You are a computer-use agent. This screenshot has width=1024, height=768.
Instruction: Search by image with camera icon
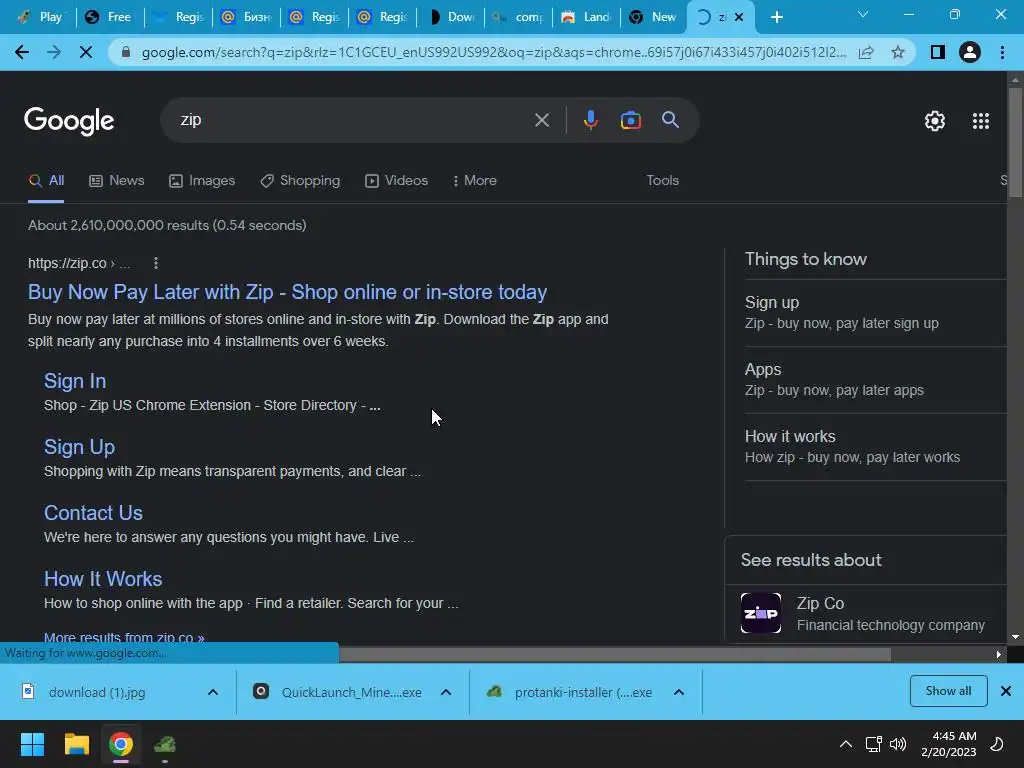(x=630, y=120)
